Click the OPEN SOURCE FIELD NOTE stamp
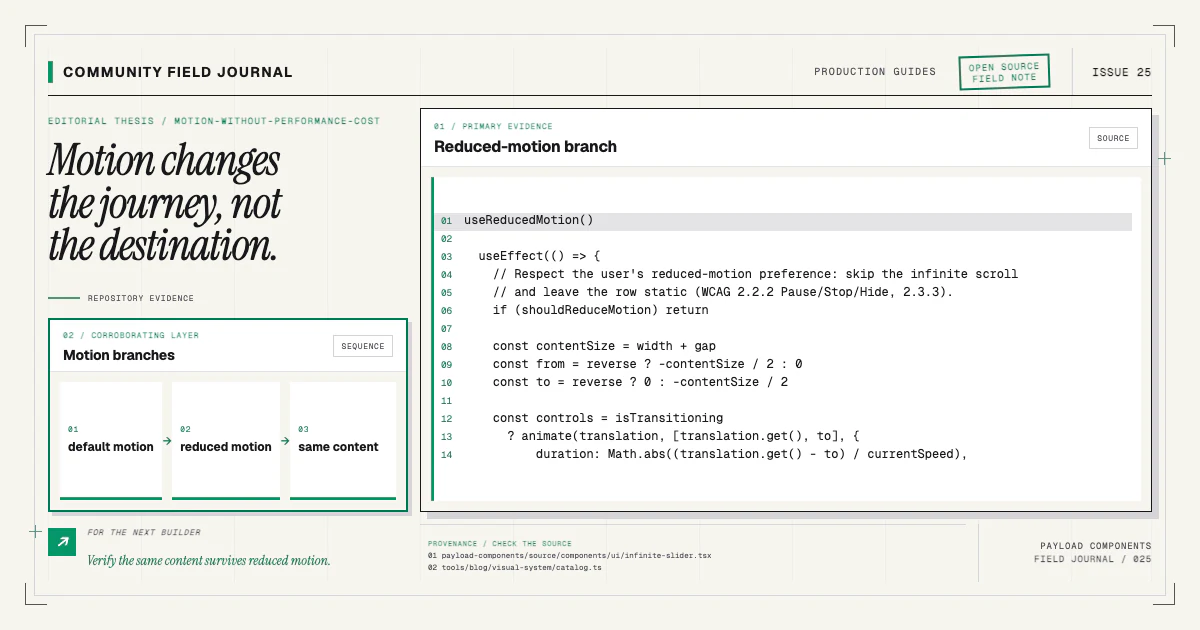 [1004, 72]
